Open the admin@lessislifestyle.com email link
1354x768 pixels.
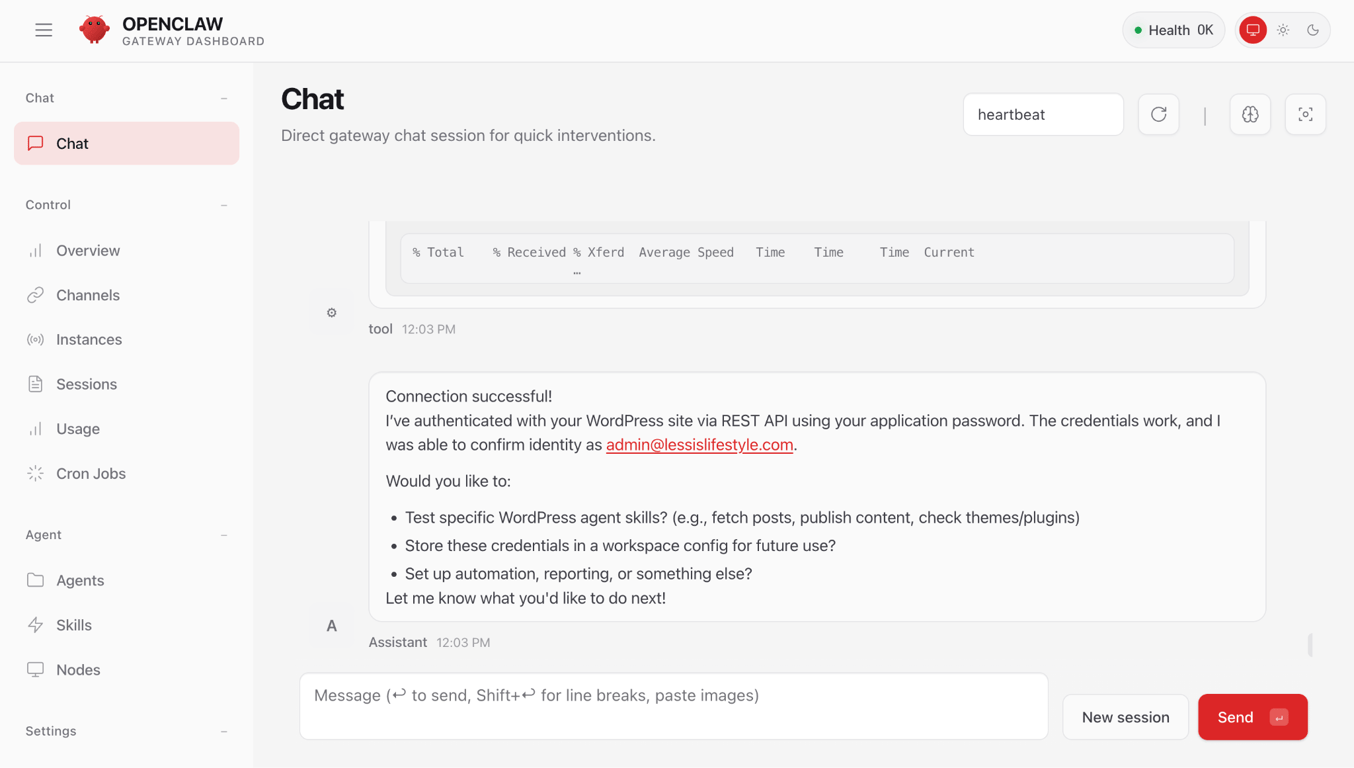pyautogui.click(x=699, y=445)
